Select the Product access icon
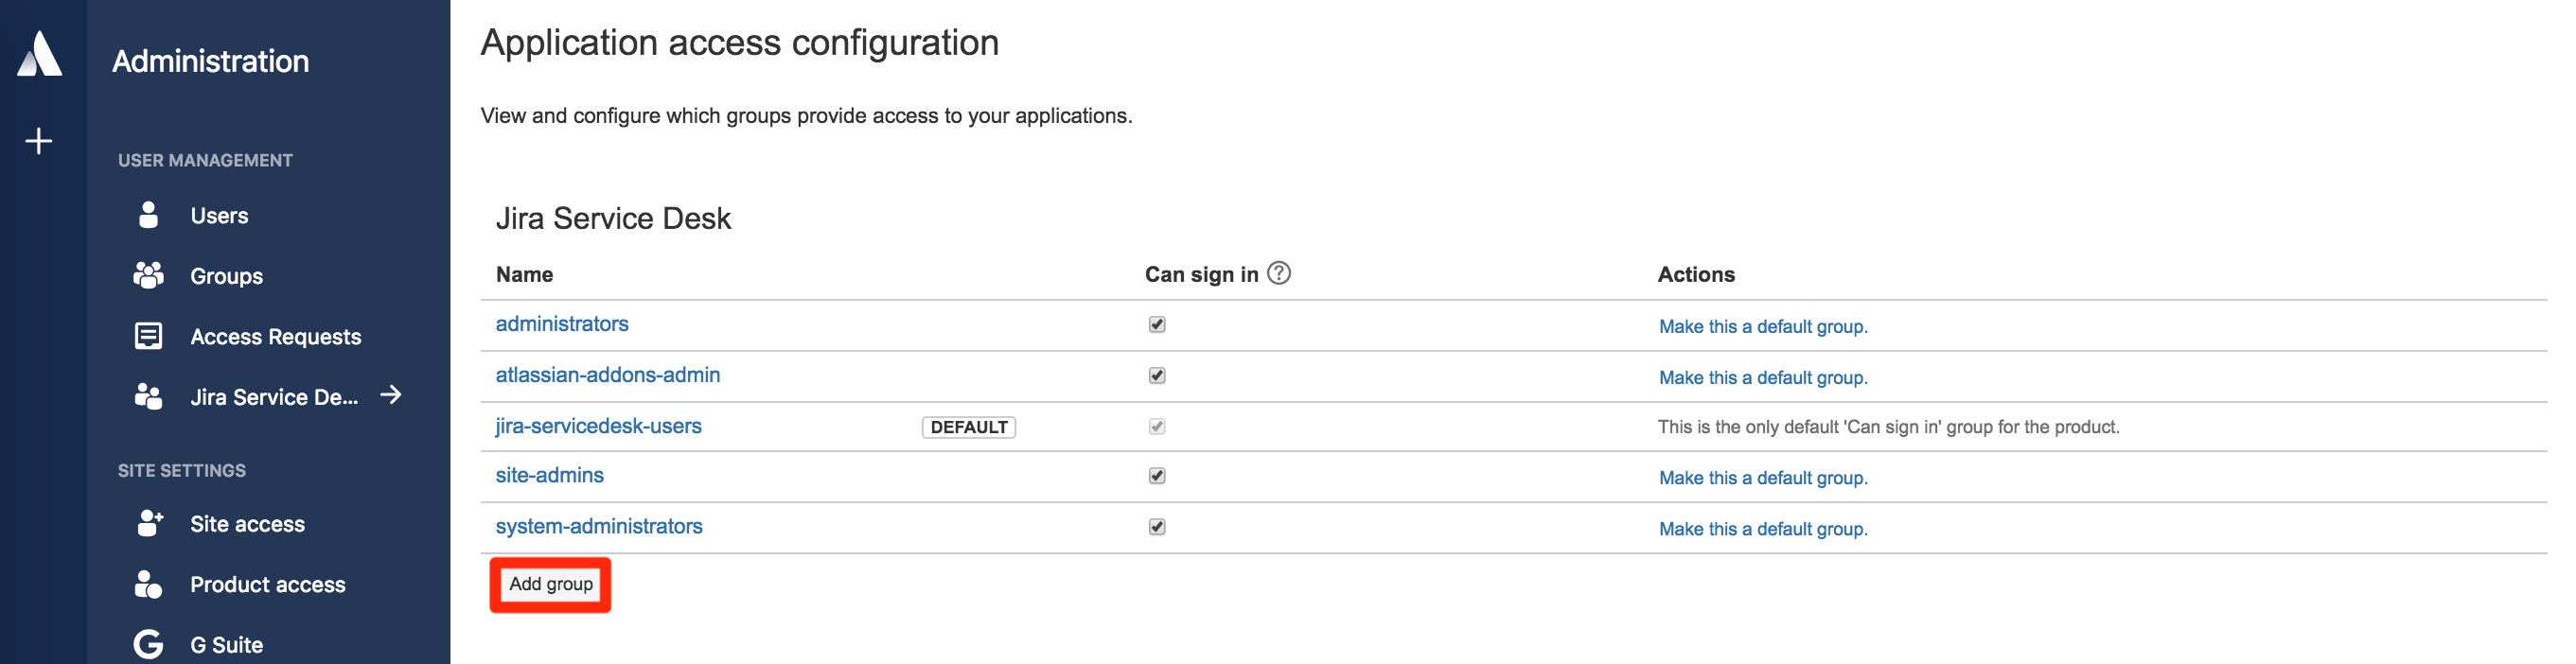The width and height of the screenshot is (2576, 664). (x=148, y=584)
